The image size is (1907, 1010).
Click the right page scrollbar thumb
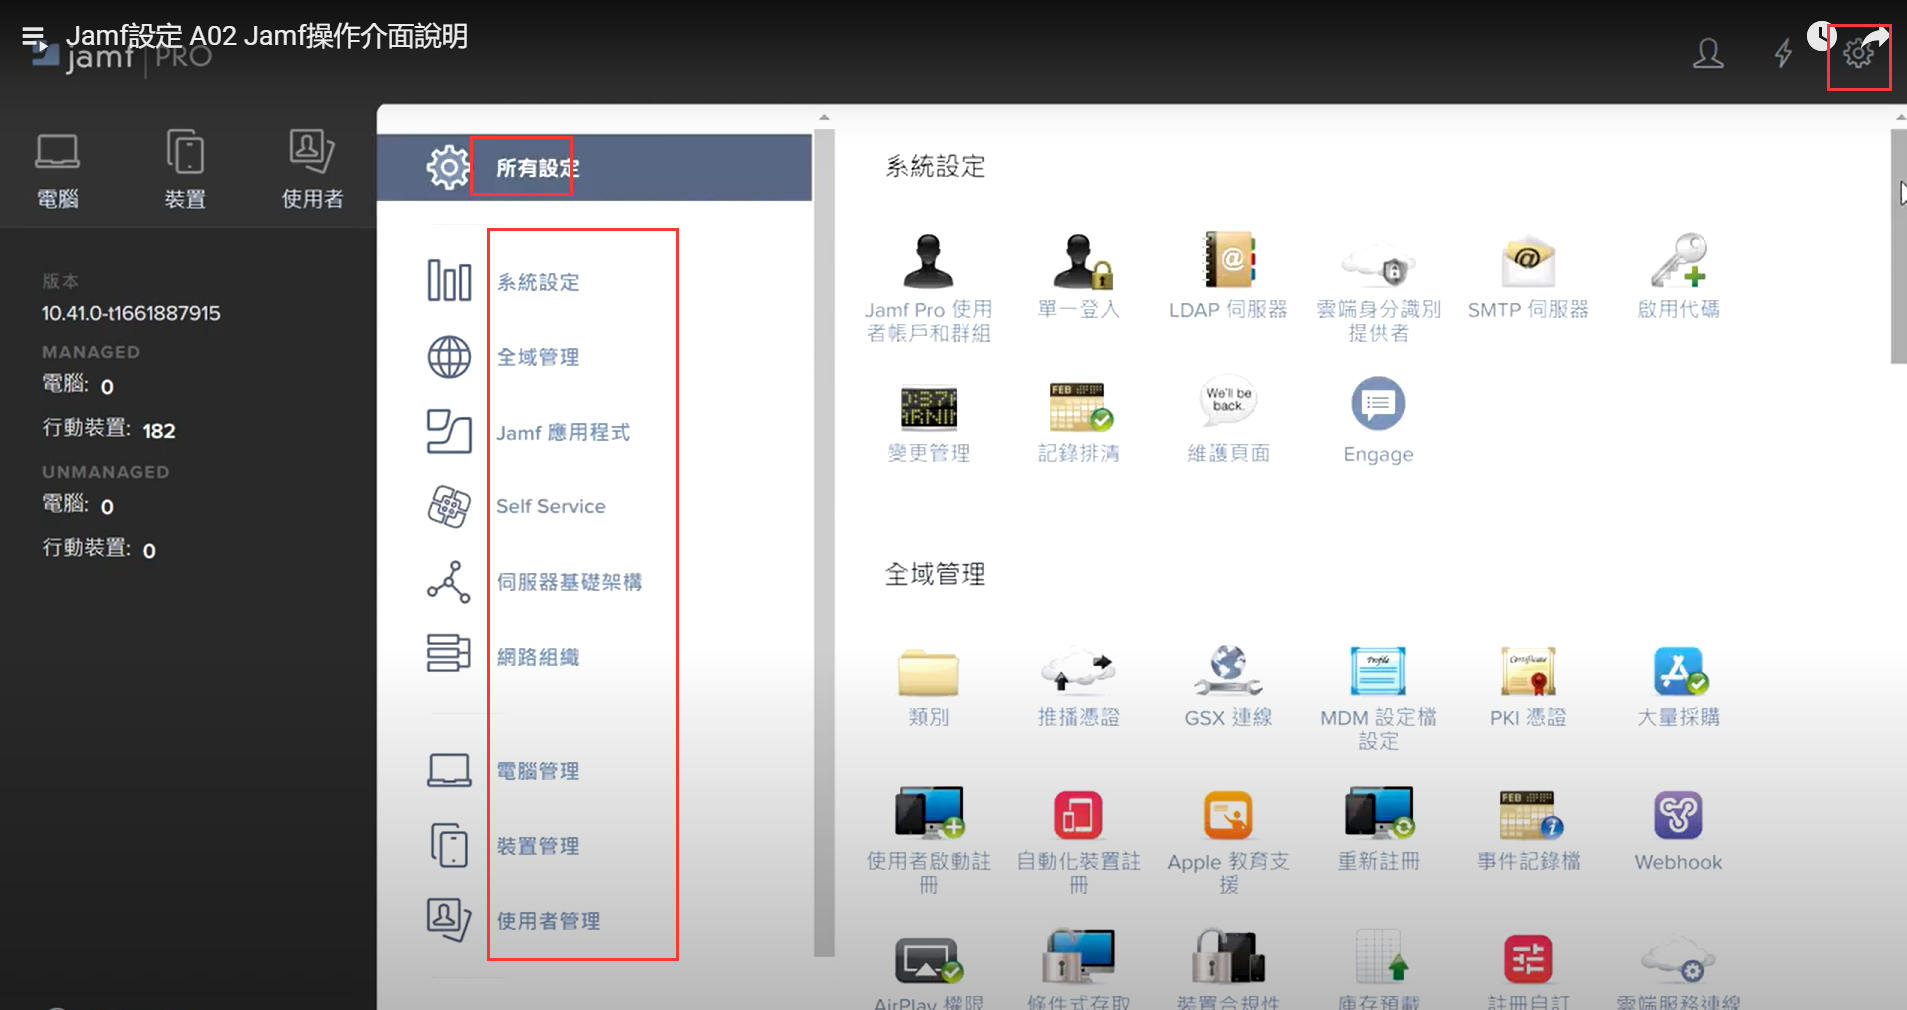(x=1898, y=245)
